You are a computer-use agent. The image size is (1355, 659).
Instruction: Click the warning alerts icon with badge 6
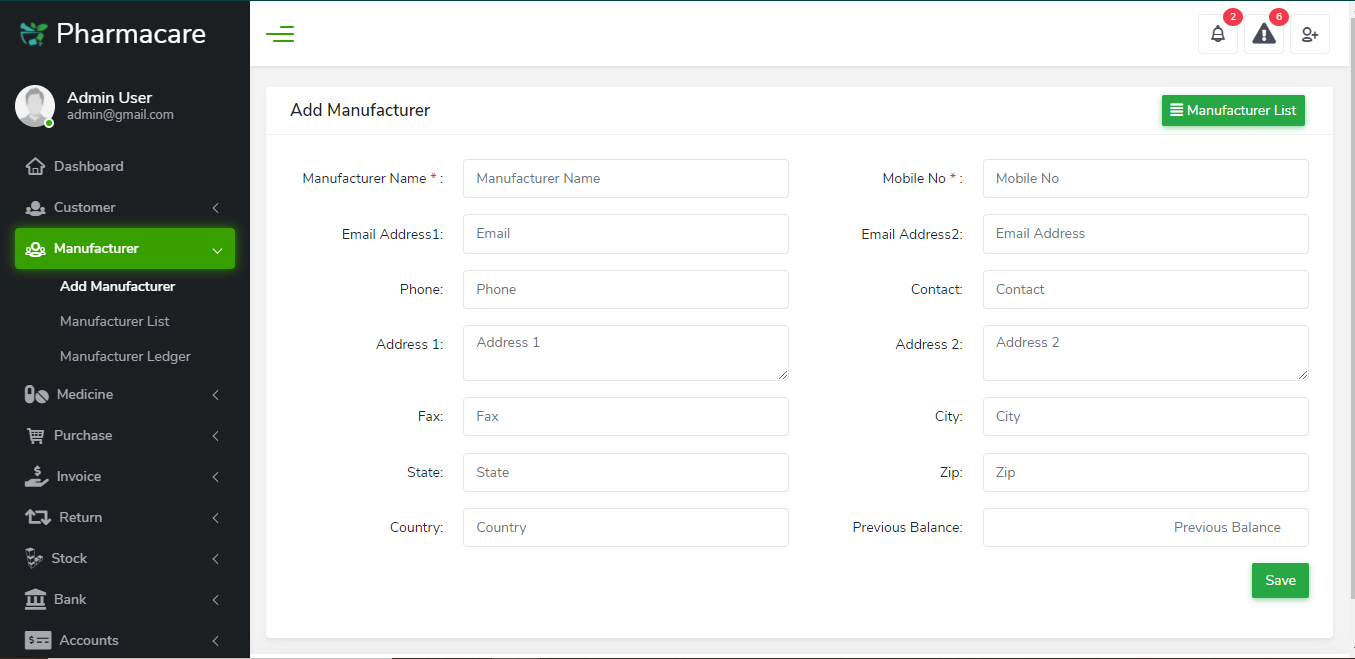(1263, 33)
